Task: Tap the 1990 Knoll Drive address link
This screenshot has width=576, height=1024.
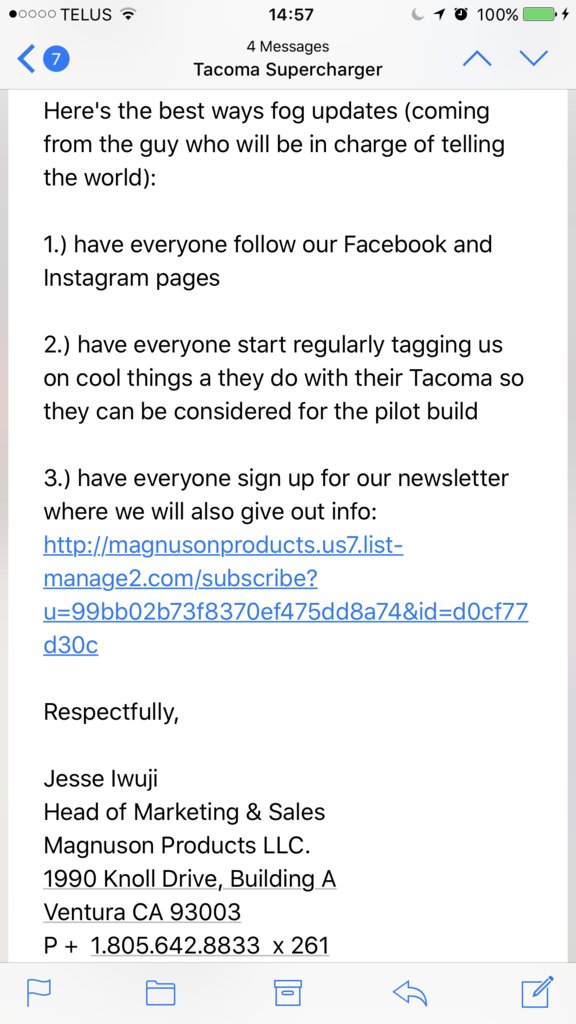Action: tap(189, 879)
